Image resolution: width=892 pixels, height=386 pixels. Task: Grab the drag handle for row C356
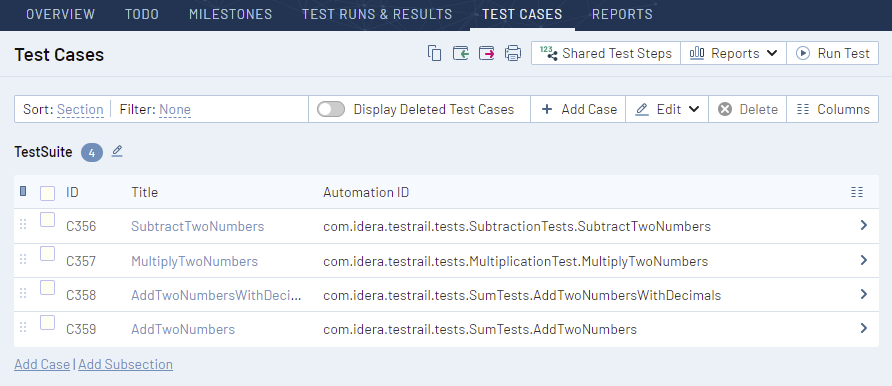[x=23, y=225]
